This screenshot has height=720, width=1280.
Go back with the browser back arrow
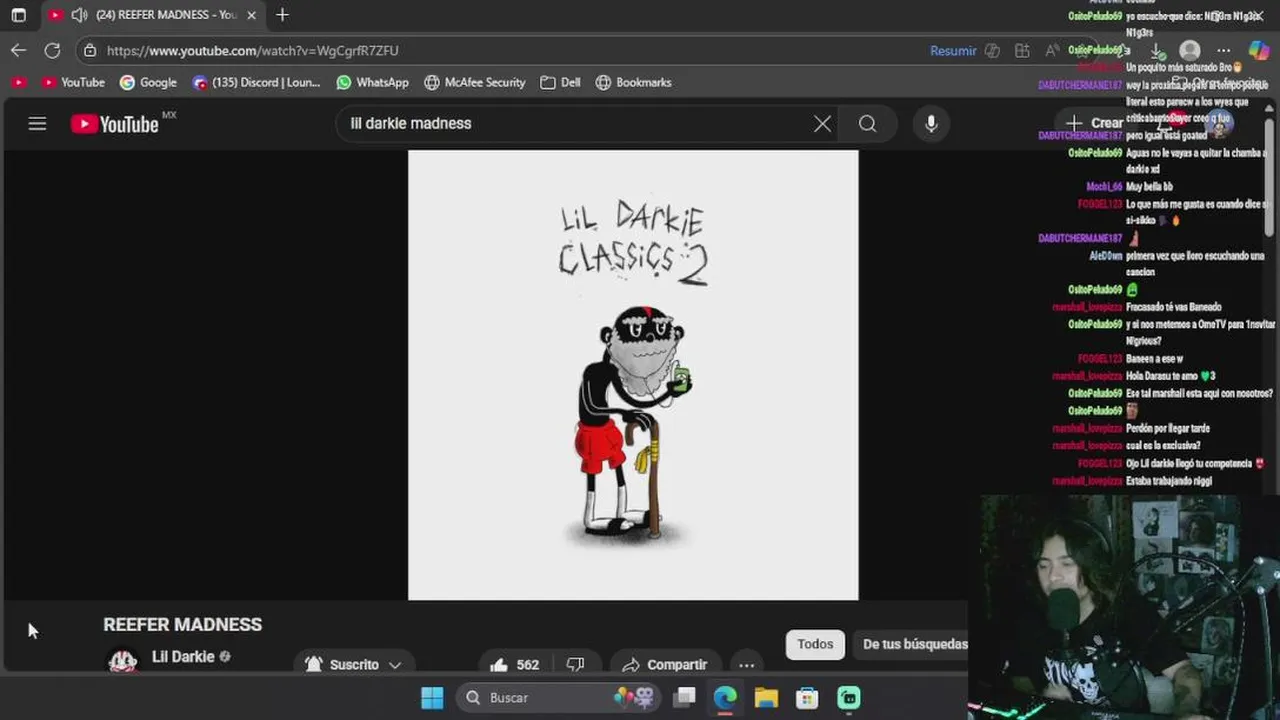[19, 50]
